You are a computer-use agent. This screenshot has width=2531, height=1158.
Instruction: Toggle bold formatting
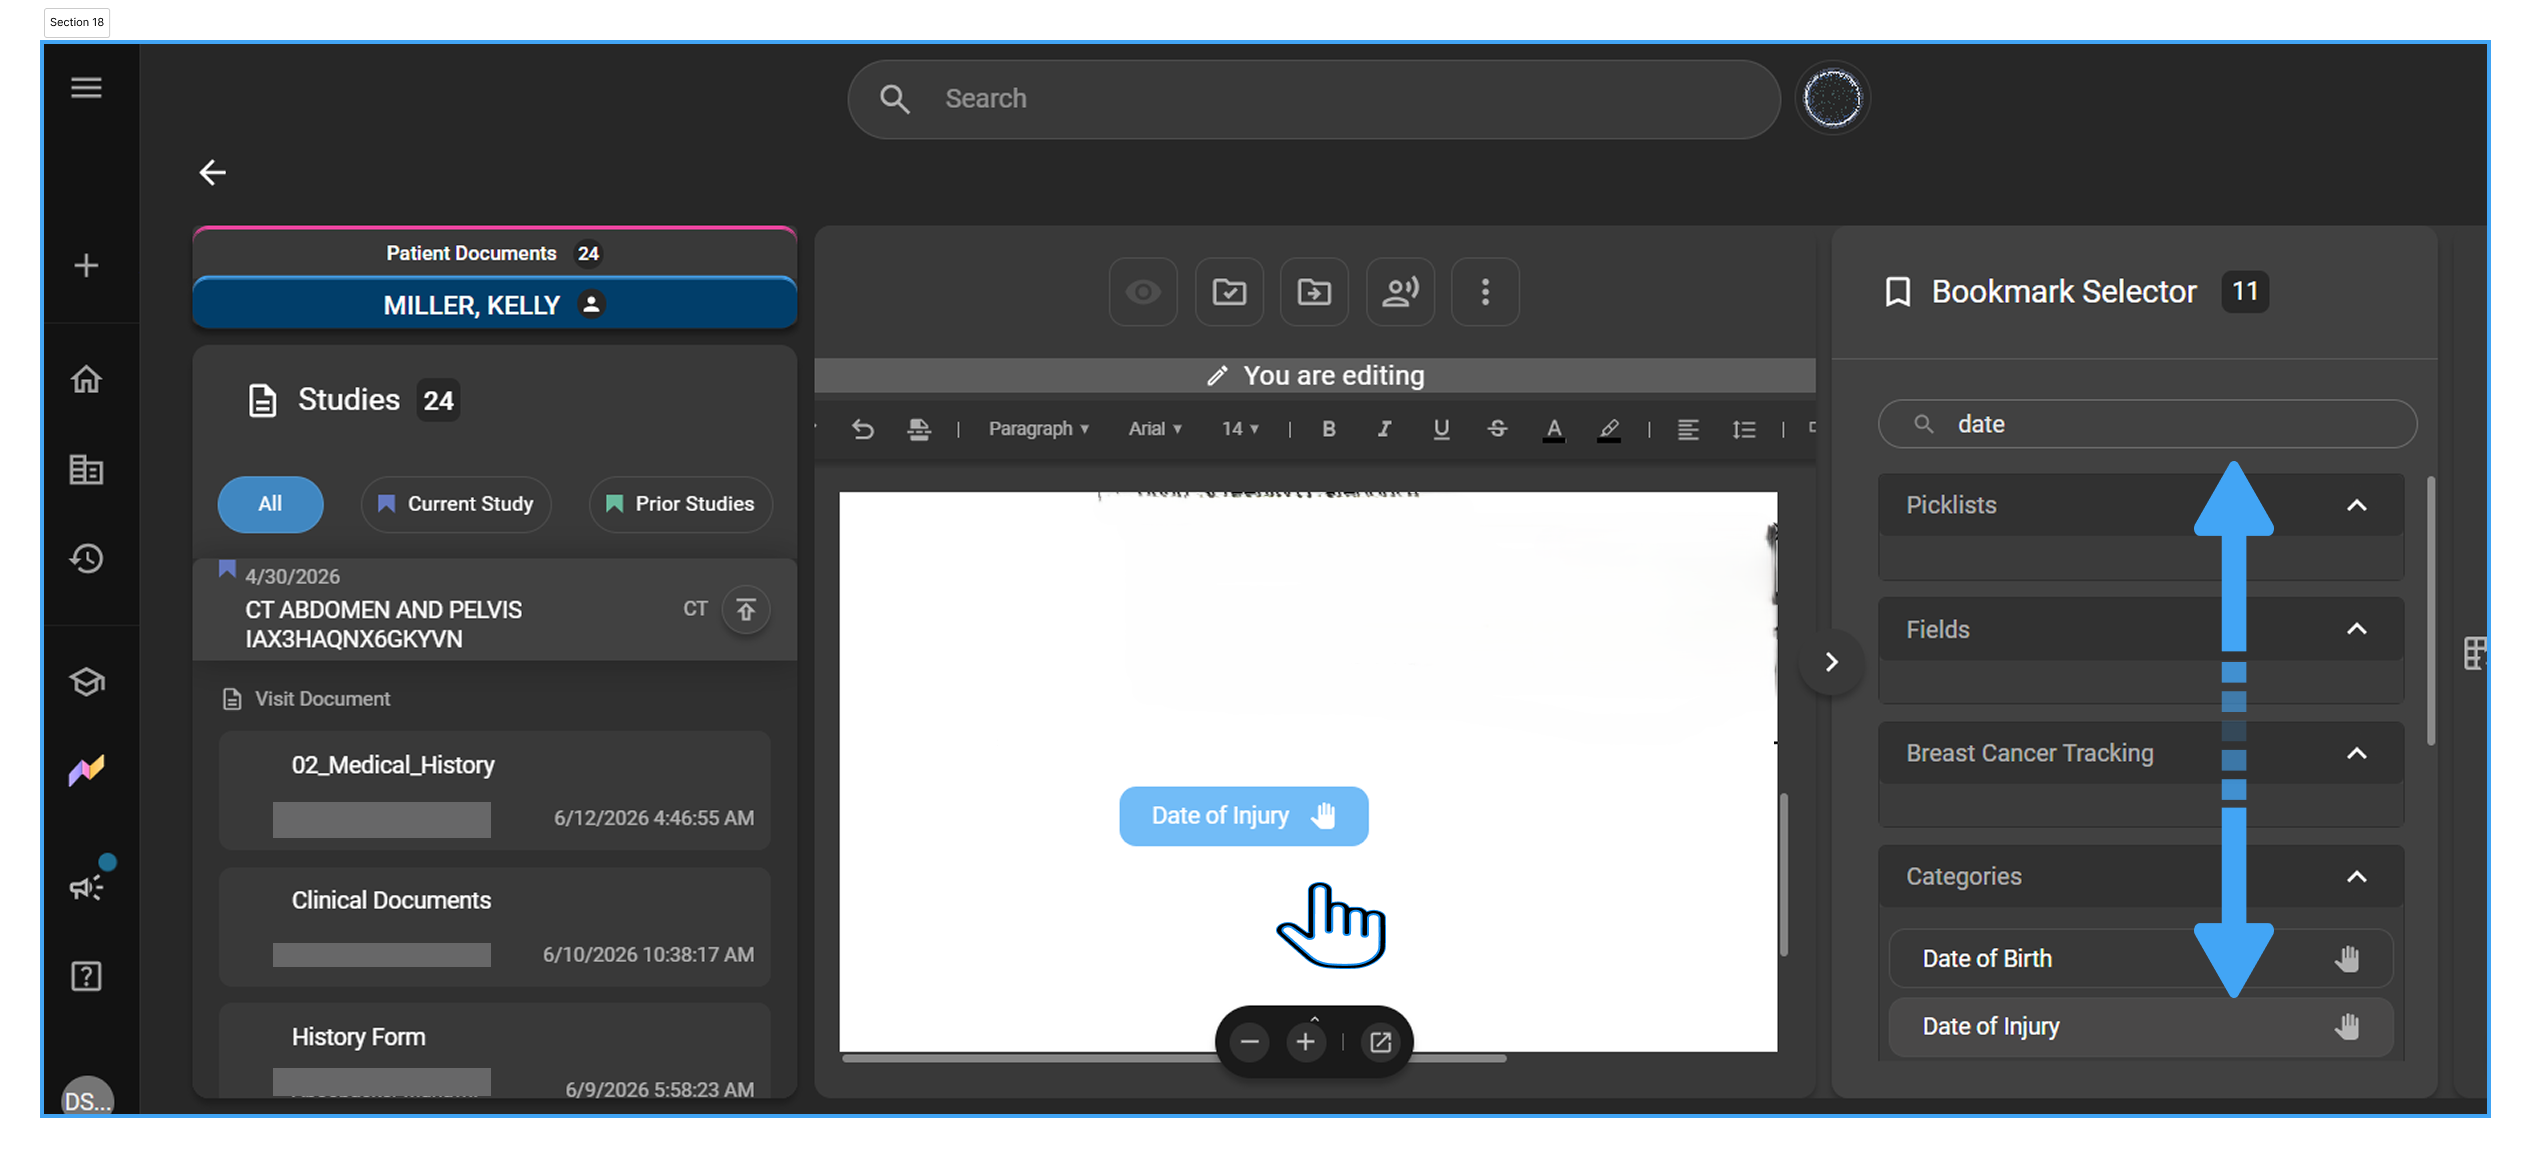[1328, 429]
